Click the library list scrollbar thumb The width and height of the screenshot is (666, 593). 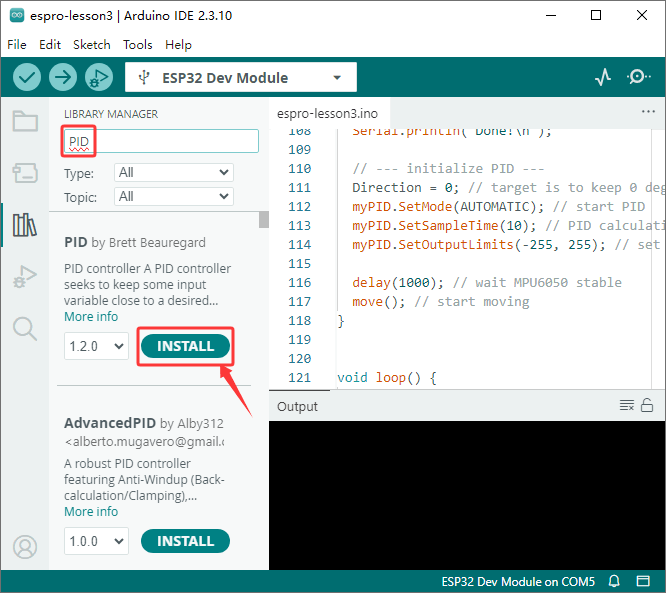pyautogui.click(x=264, y=220)
